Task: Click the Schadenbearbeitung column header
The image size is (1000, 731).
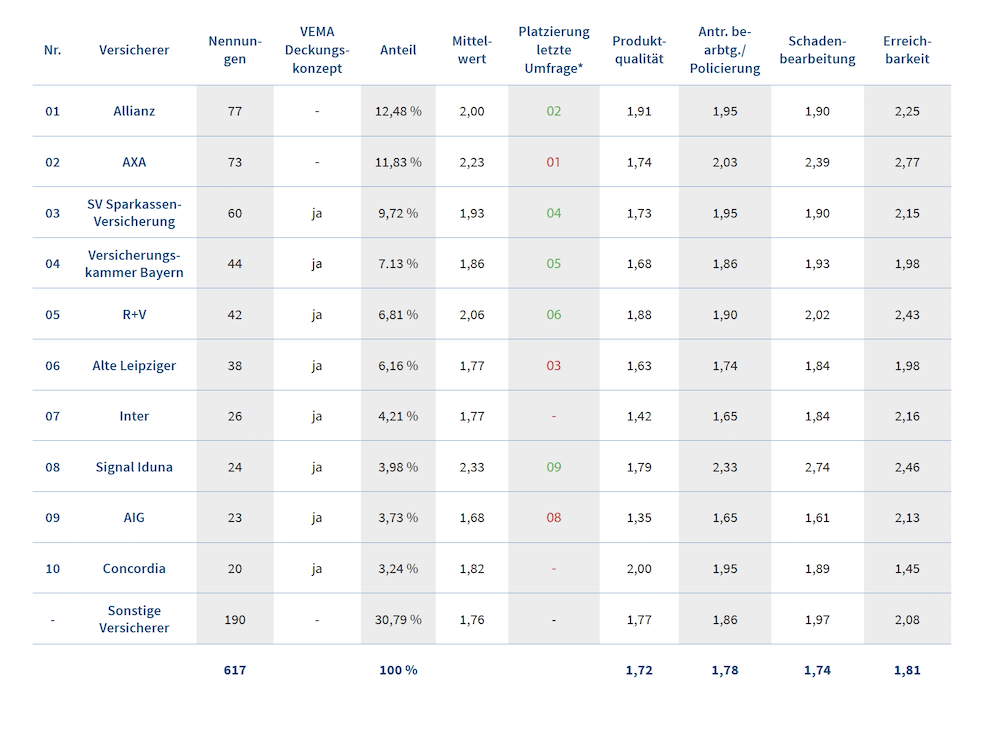Action: point(817,50)
